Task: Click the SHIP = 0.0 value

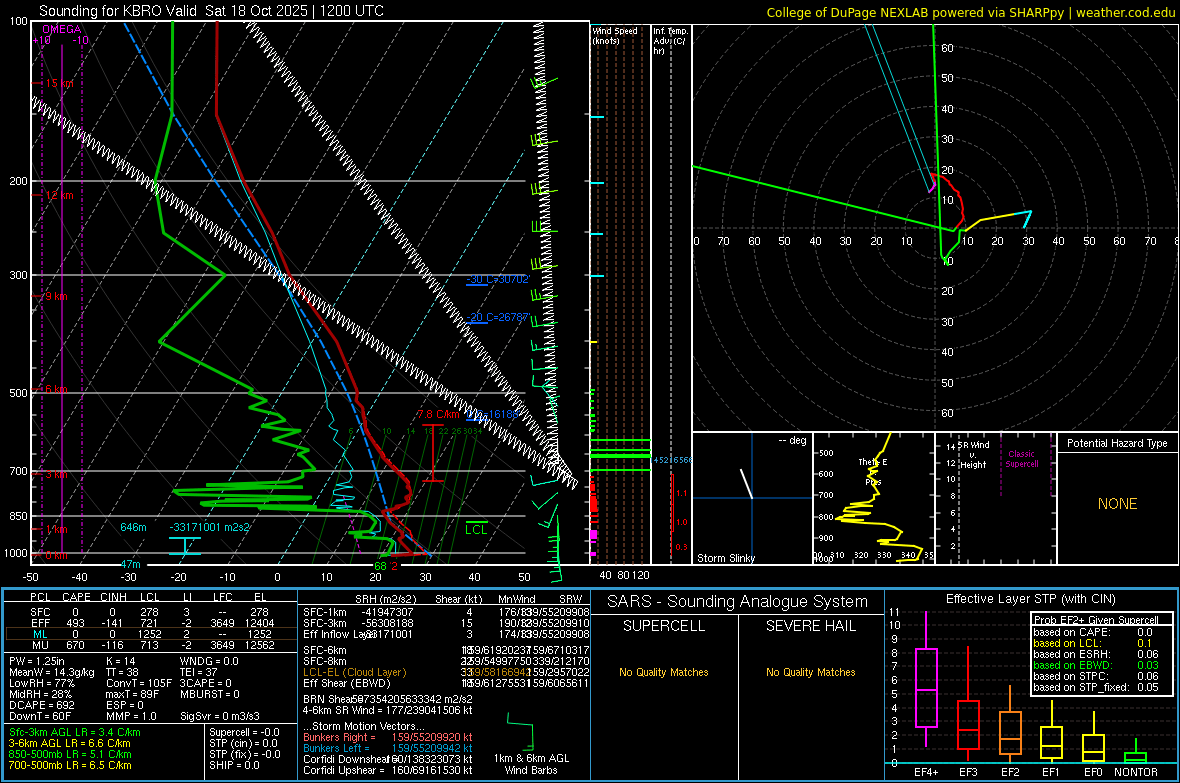Action: pos(234,765)
